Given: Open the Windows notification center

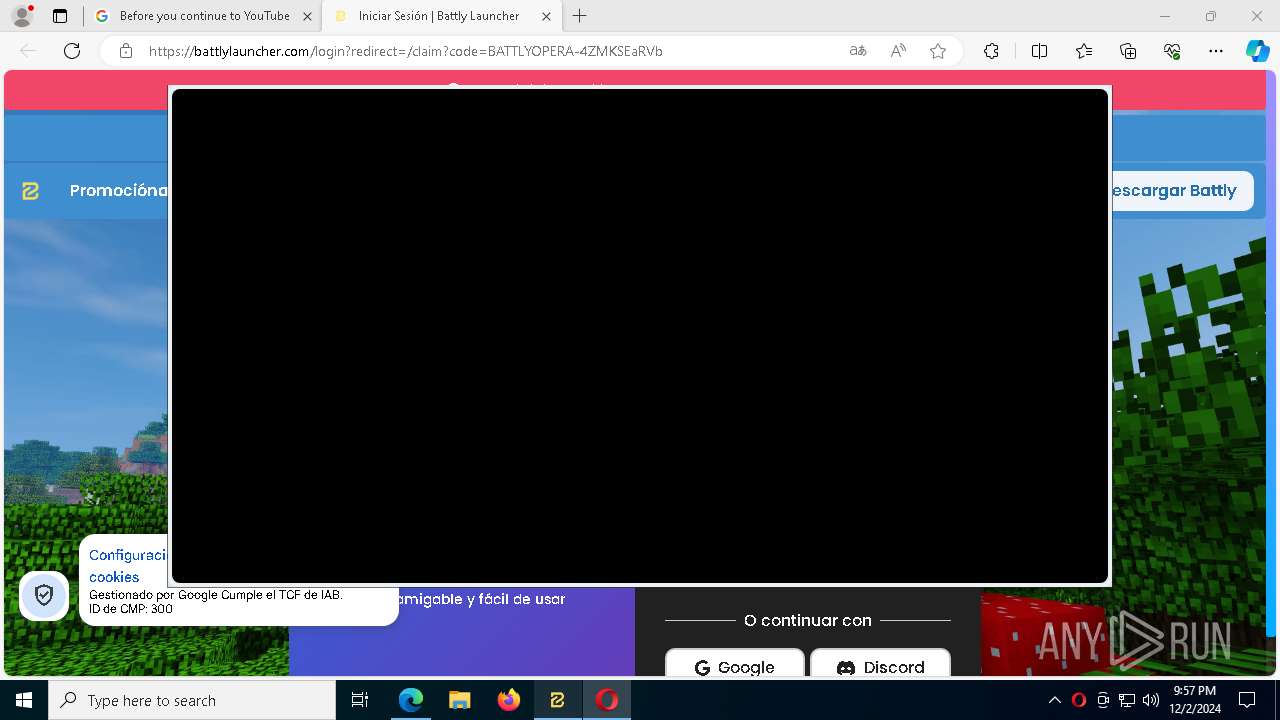Looking at the screenshot, I should point(1247,700).
